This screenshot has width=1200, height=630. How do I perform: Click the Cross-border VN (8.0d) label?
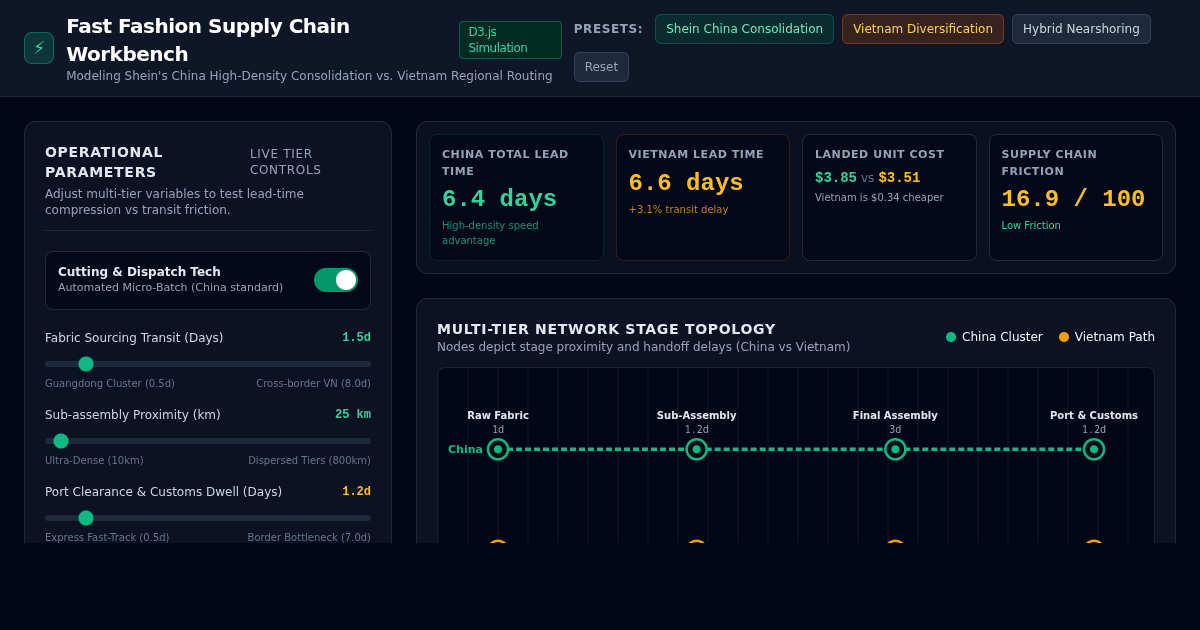(x=313, y=384)
